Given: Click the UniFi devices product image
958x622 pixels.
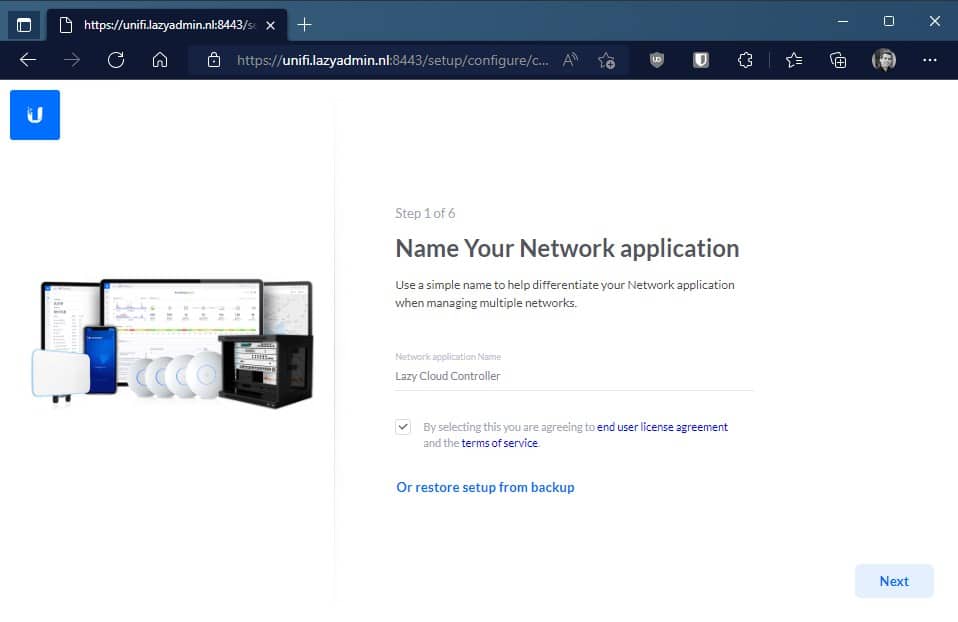Looking at the screenshot, I should 172,343.
